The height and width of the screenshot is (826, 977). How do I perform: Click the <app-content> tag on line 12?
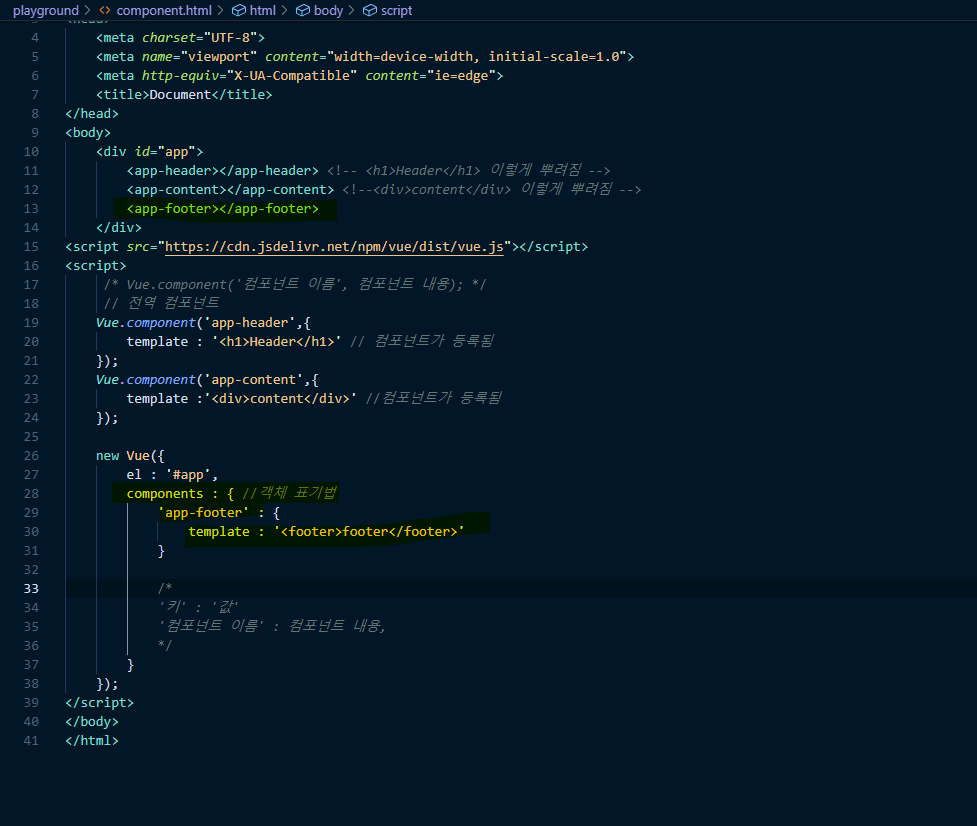click(230, 190)
